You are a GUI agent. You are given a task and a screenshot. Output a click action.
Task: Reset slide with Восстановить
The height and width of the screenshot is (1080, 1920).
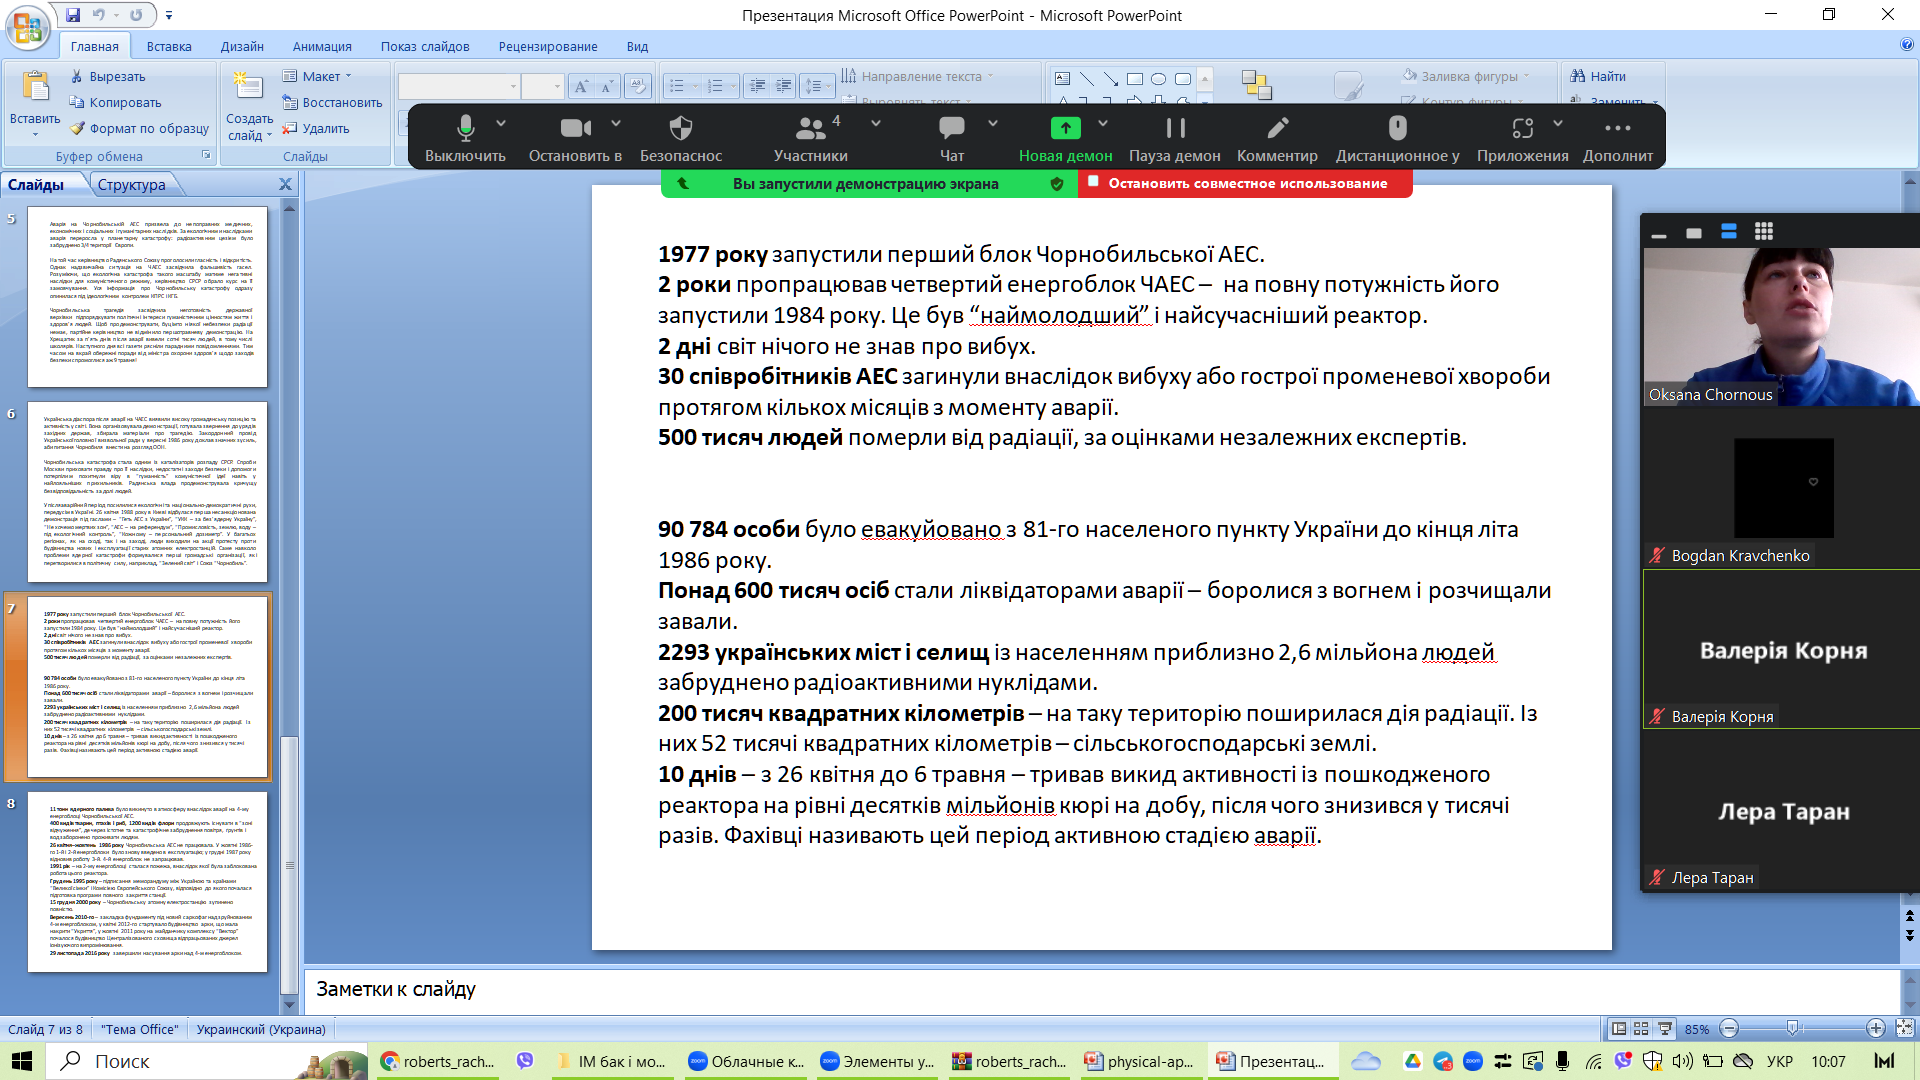click(333, 102)
